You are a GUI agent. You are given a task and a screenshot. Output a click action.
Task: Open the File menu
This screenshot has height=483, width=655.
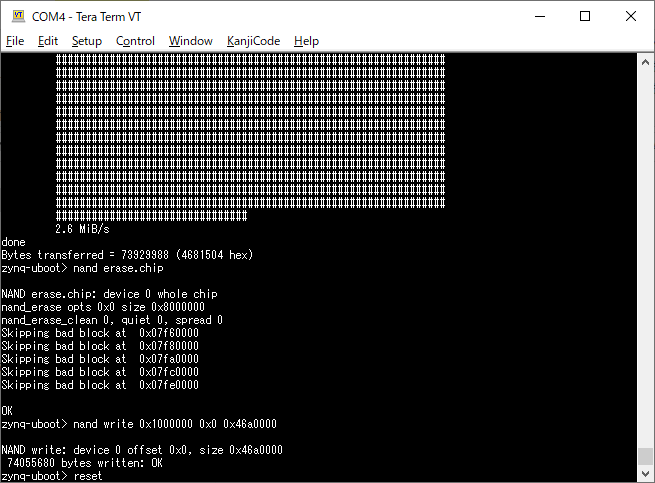(x=15, y=41)
